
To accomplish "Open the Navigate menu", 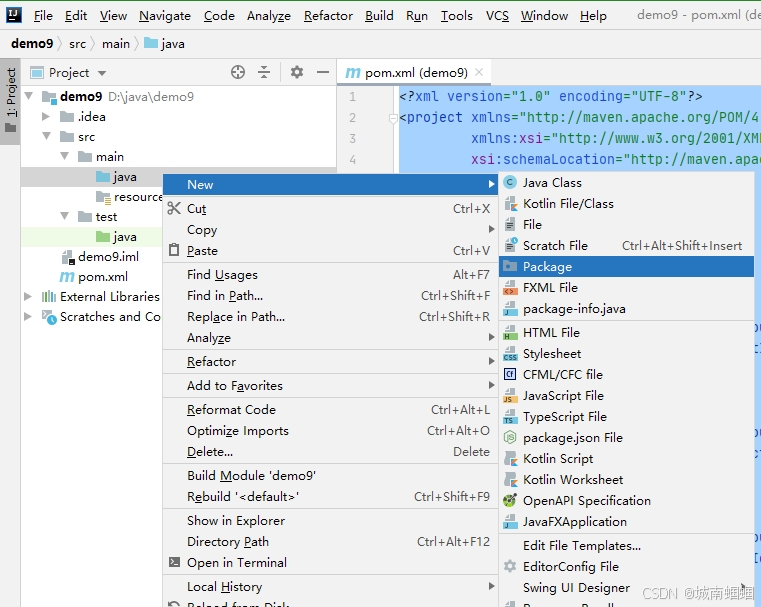I will 165,16.
